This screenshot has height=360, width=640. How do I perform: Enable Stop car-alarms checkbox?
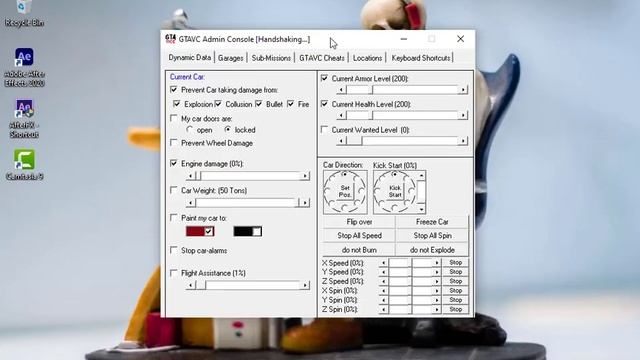coord(174,250)
